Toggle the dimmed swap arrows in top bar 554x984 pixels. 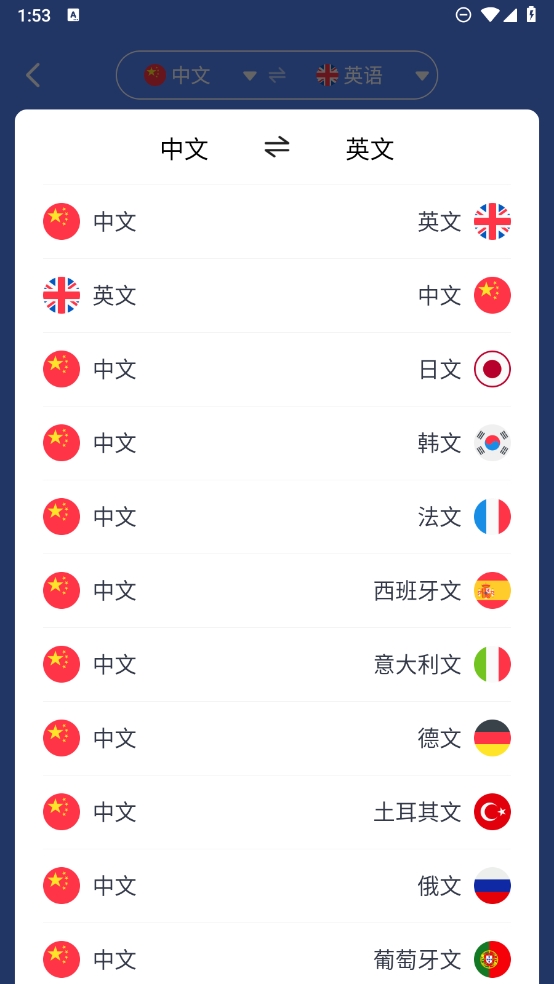pyautogui.click(x=277, y=75)
